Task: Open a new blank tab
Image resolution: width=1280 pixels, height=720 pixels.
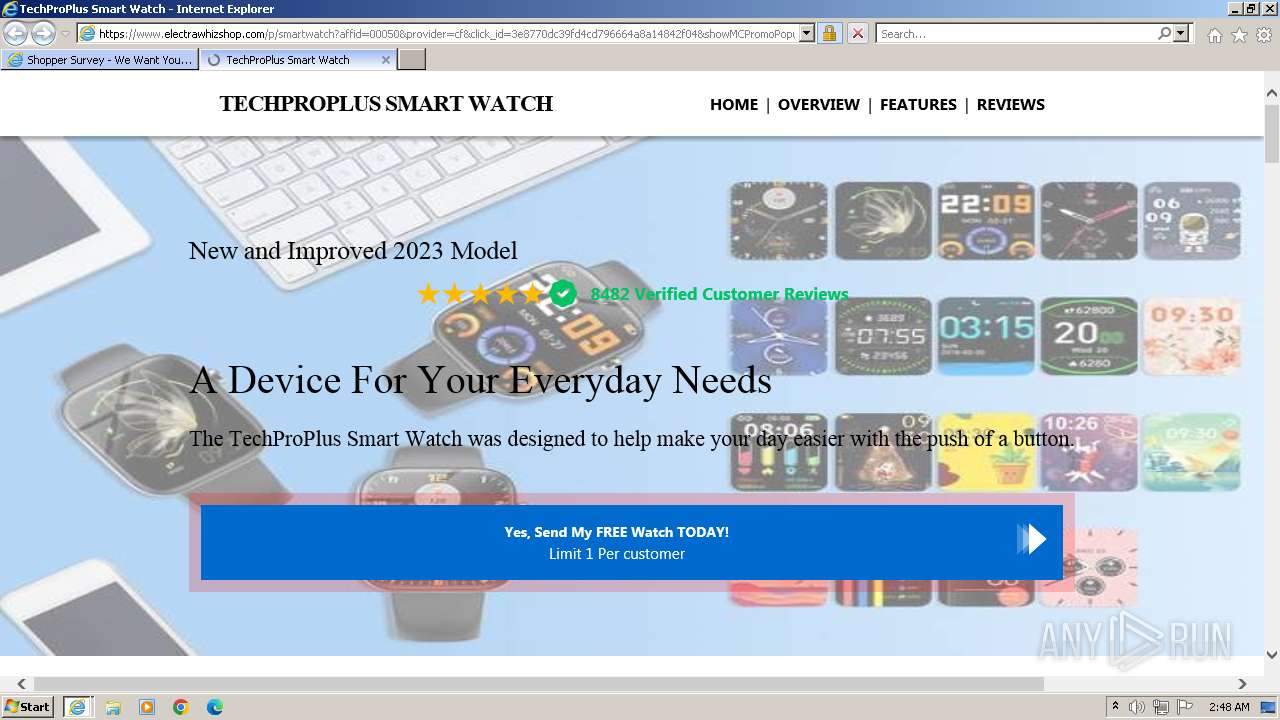Action: point(412,60)
